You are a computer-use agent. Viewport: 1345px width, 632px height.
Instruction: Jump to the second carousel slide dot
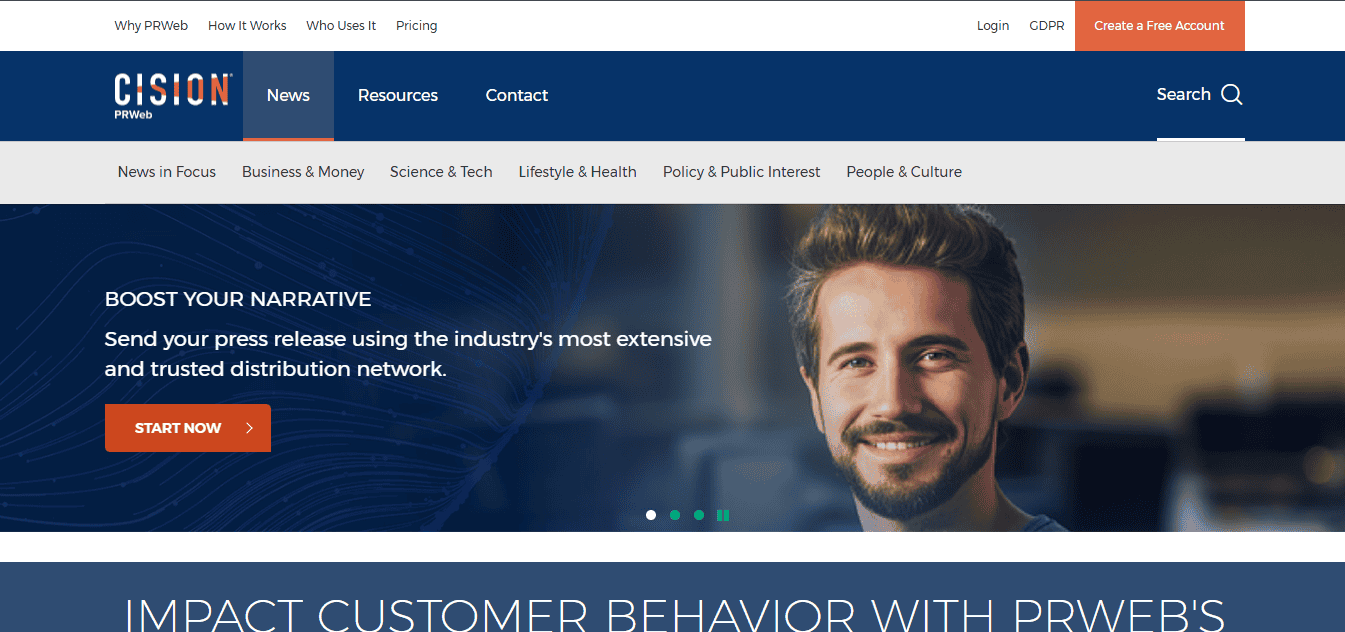[675, 515]
